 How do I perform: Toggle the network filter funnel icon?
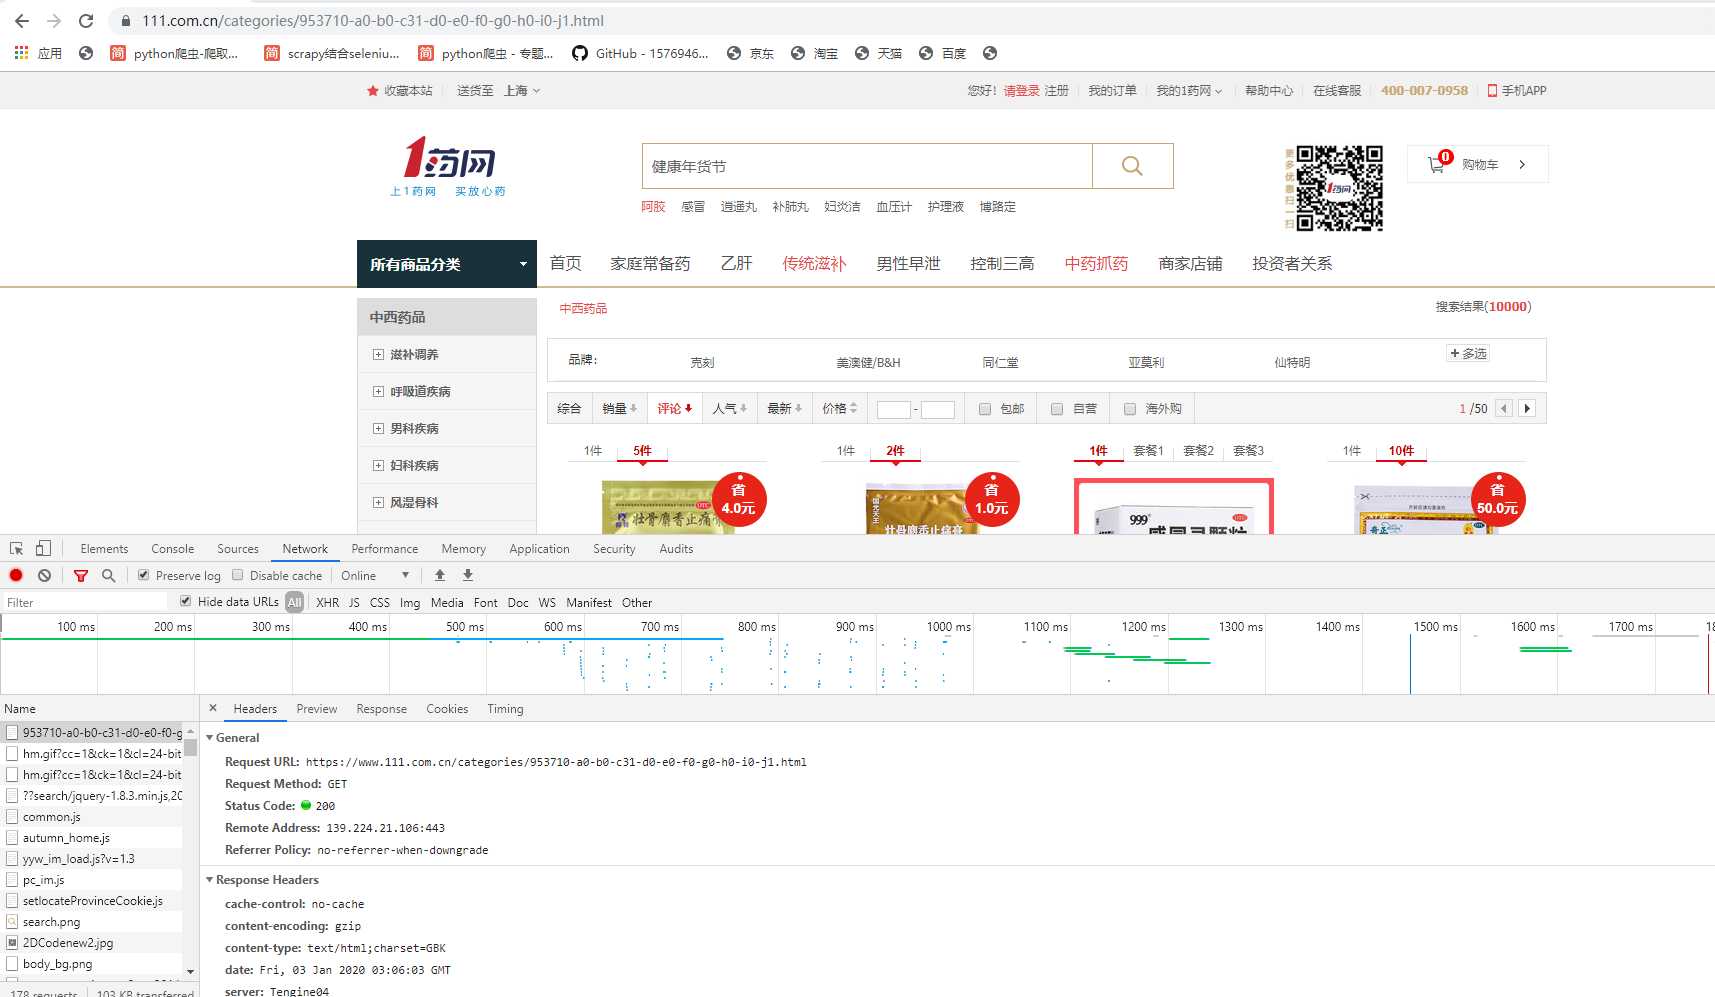pyautogui.click(x=81, y=575)
